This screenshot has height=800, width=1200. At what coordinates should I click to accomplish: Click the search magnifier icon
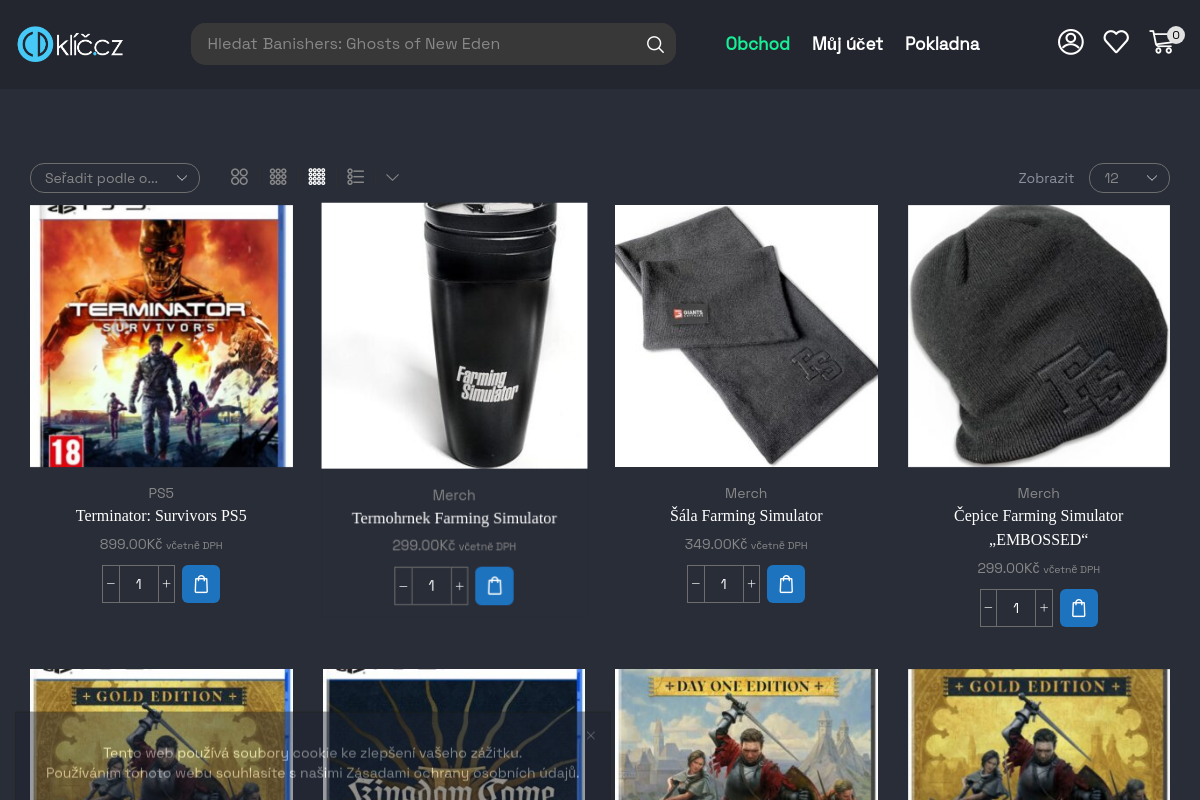[655, 44]
